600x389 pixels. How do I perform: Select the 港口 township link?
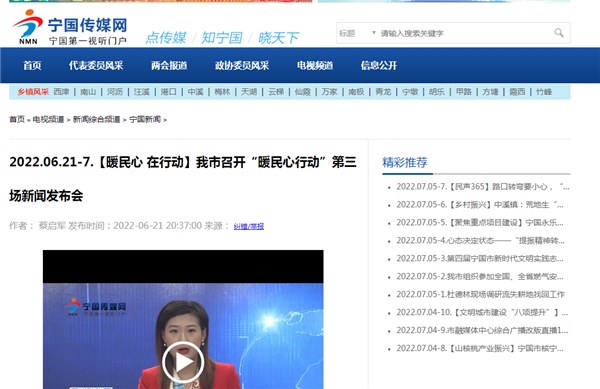168,92
